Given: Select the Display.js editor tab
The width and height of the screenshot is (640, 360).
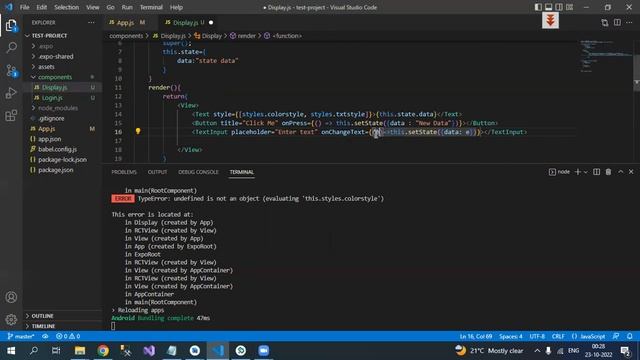Looking at the screenshot, I should [x=189, y=22].
